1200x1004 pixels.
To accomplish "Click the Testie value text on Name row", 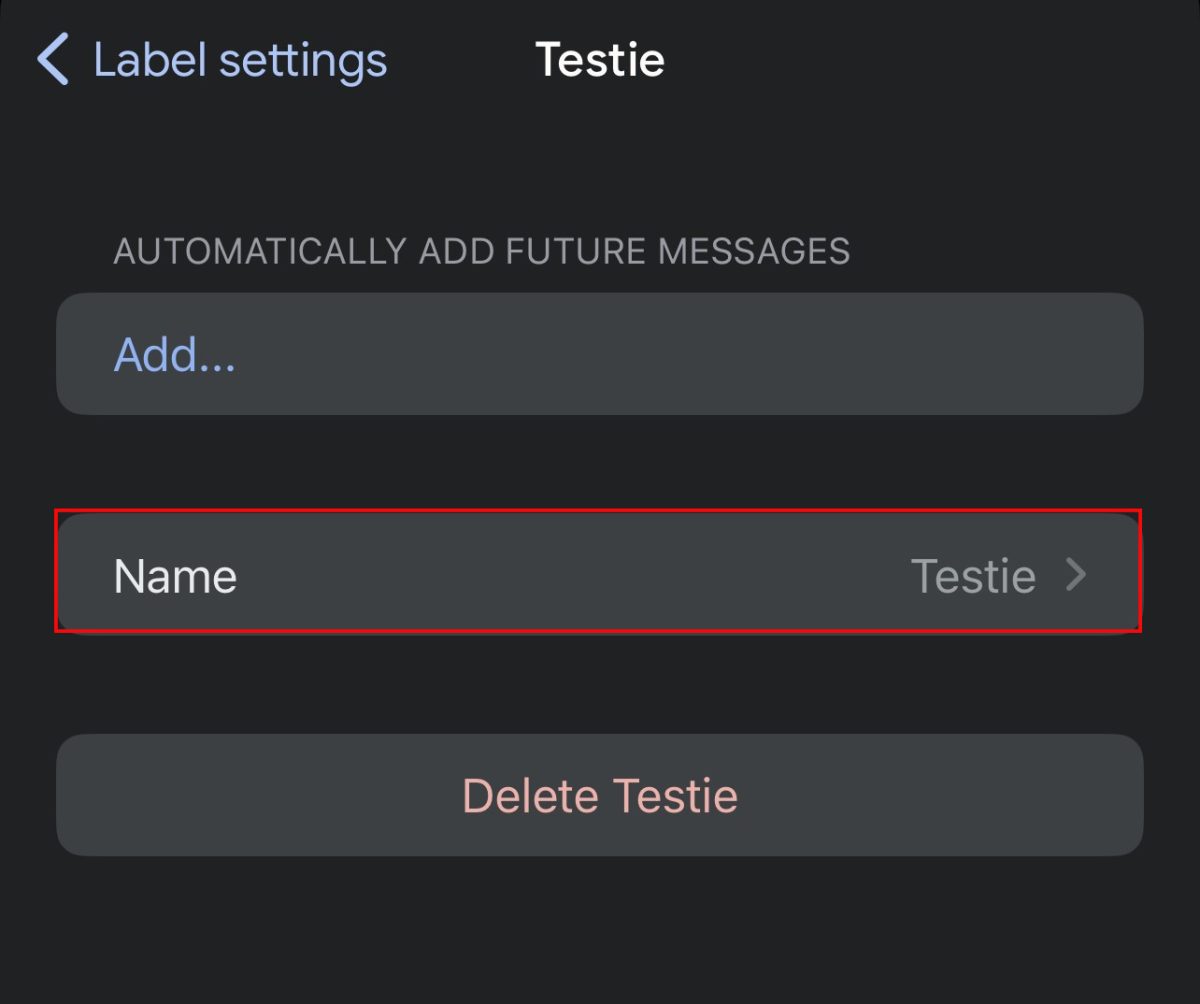I will point(971,574).
